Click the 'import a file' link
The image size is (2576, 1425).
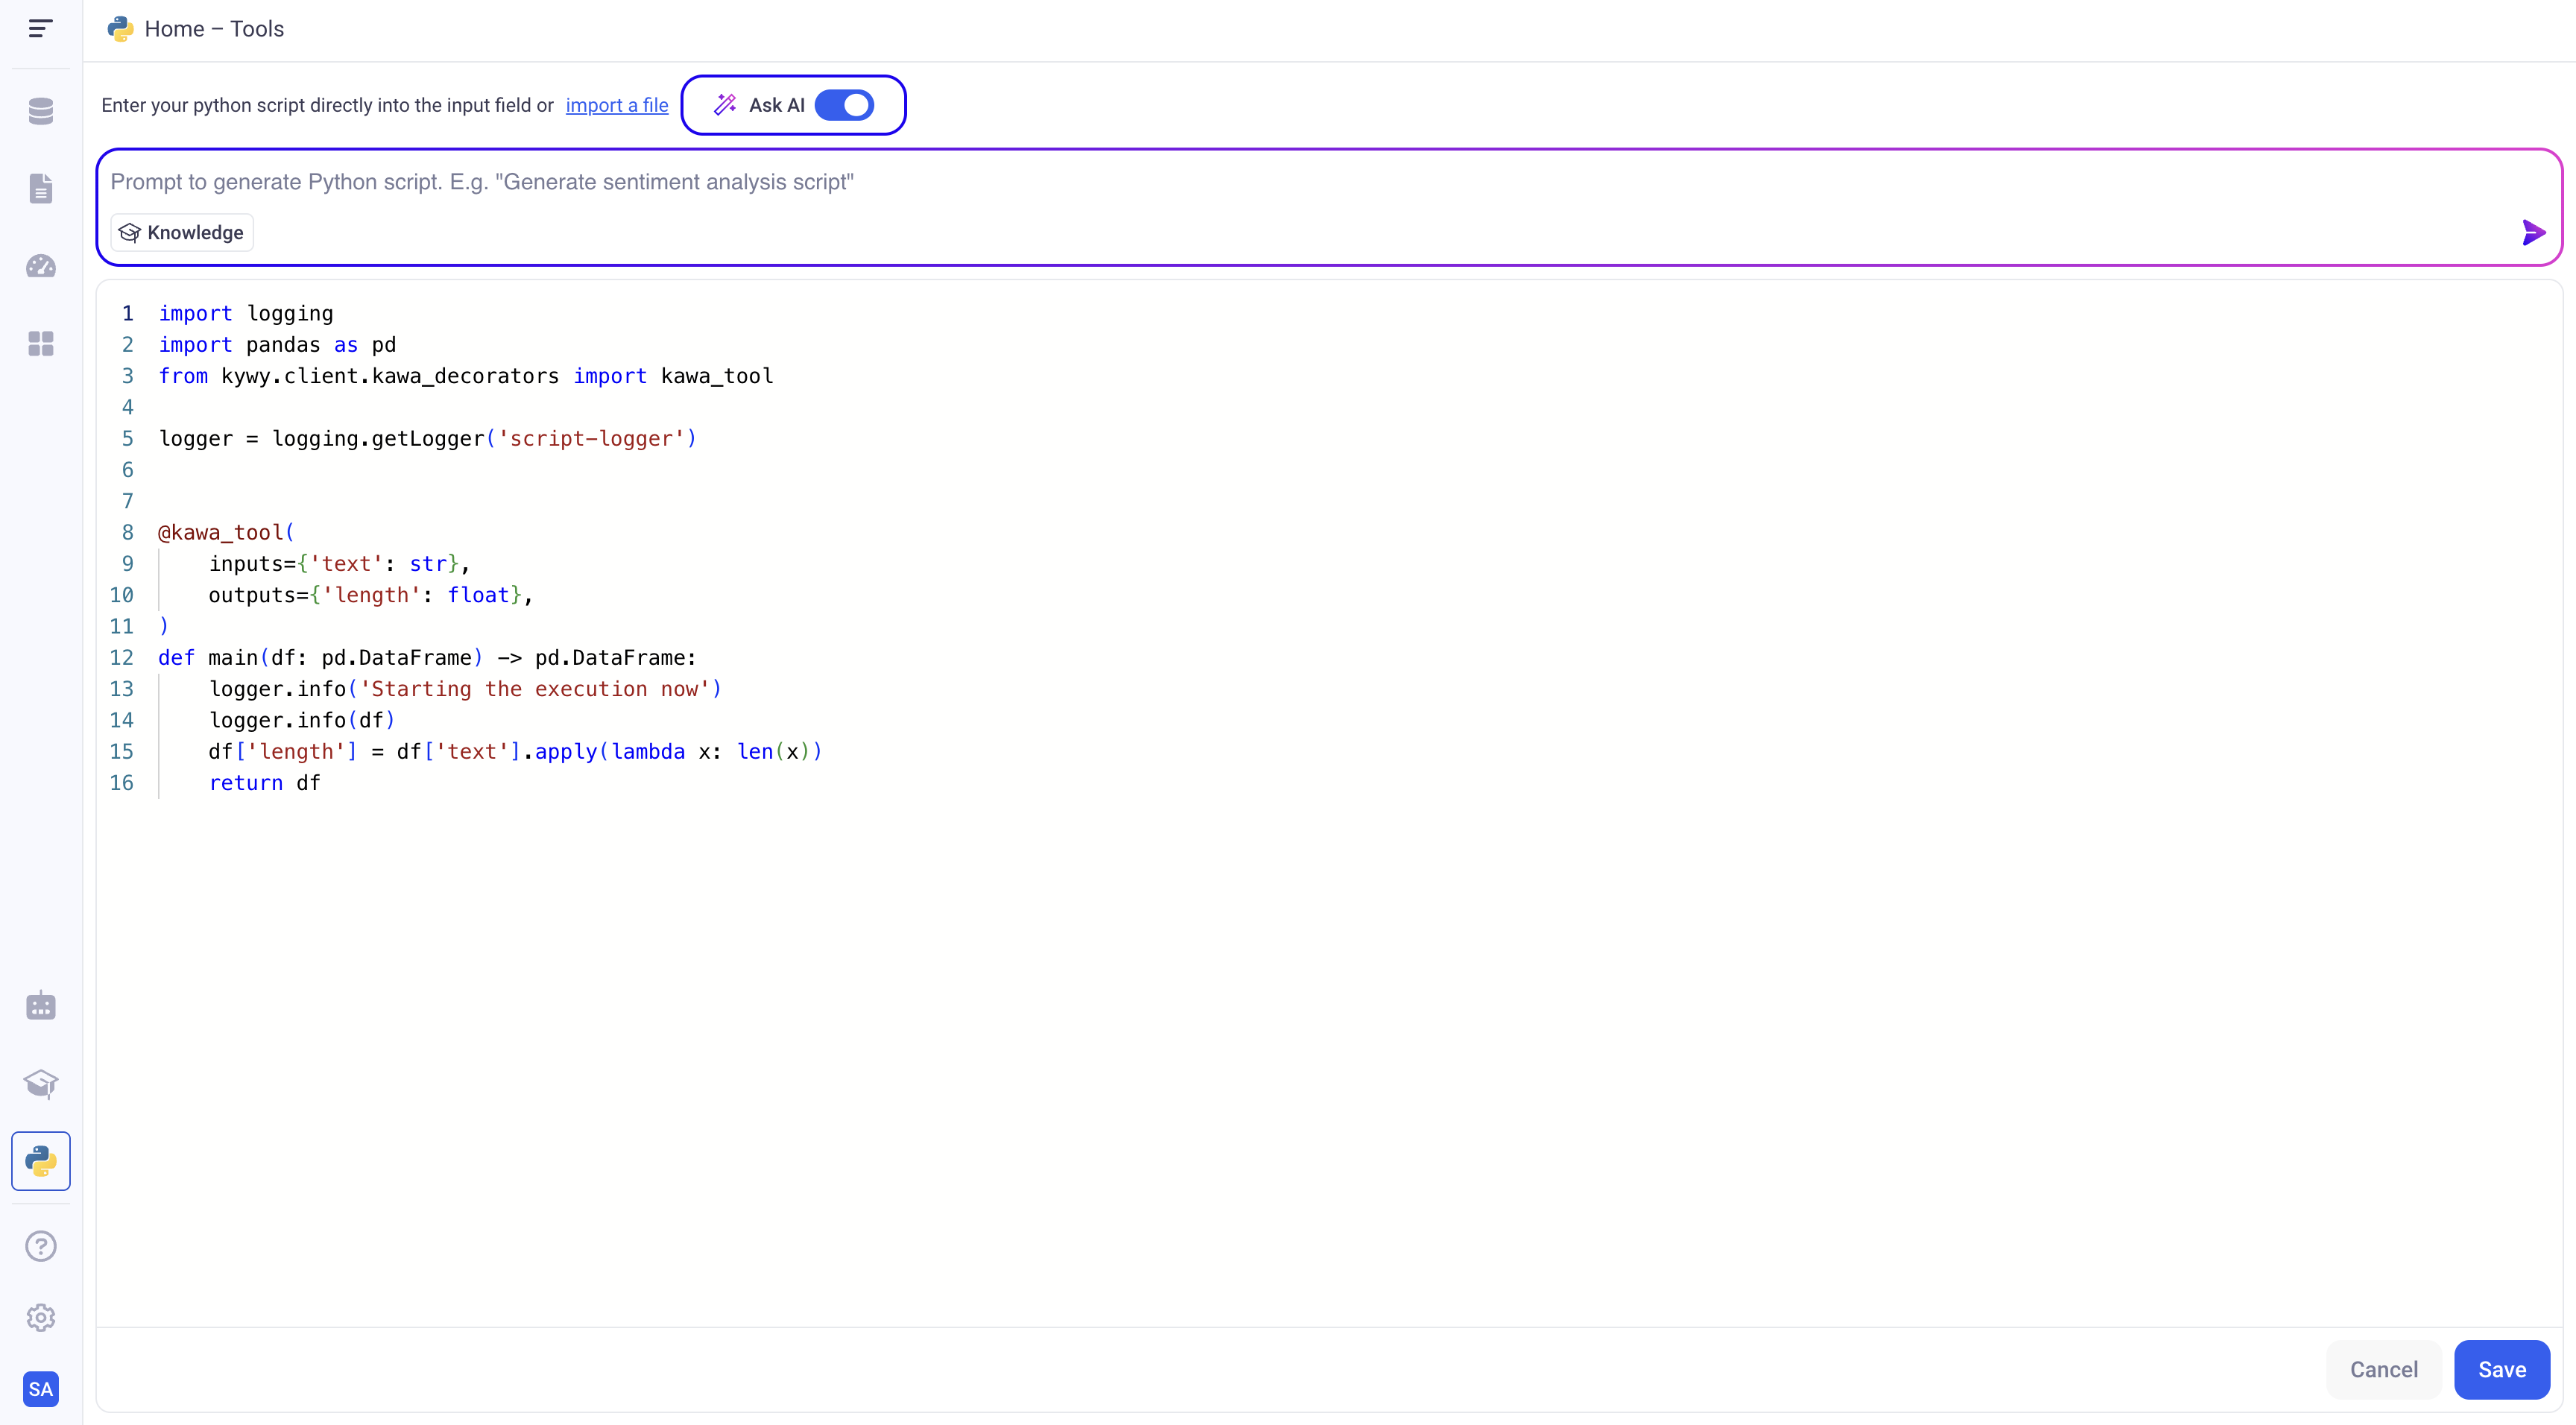coord(616,105)
